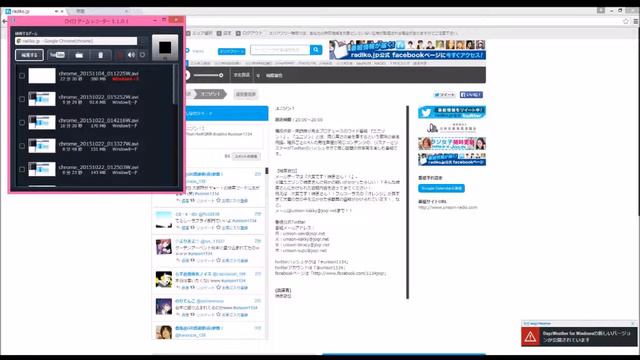Tick the checkbox for chrome_20151022_014216 recording
640x360 pixels.
click(x=22, y=122)
